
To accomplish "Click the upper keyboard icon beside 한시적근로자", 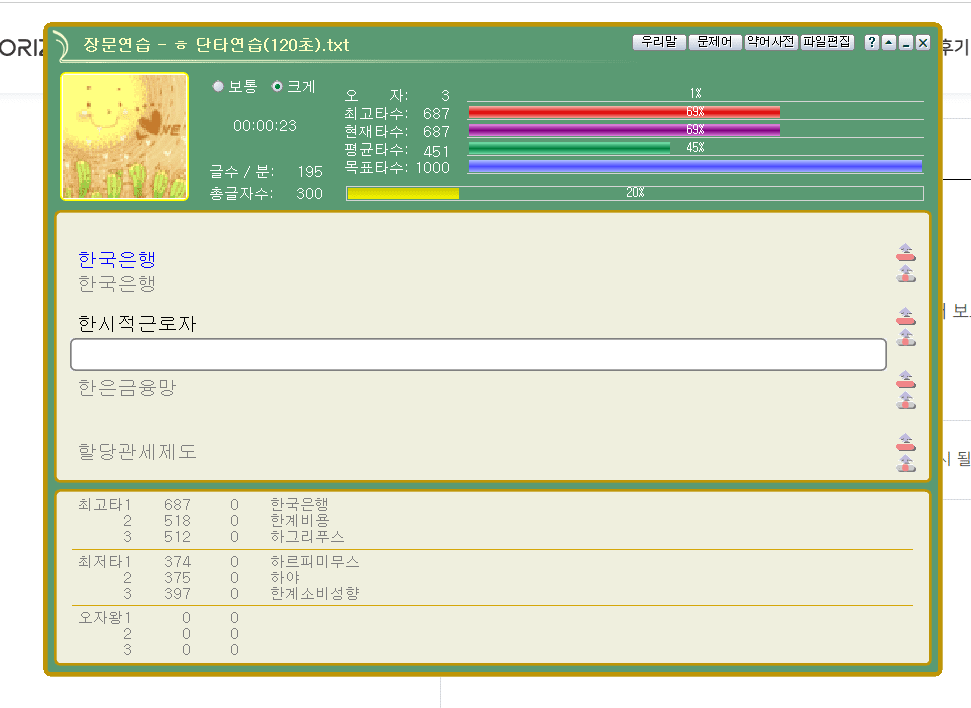I will tap(906, 316).
